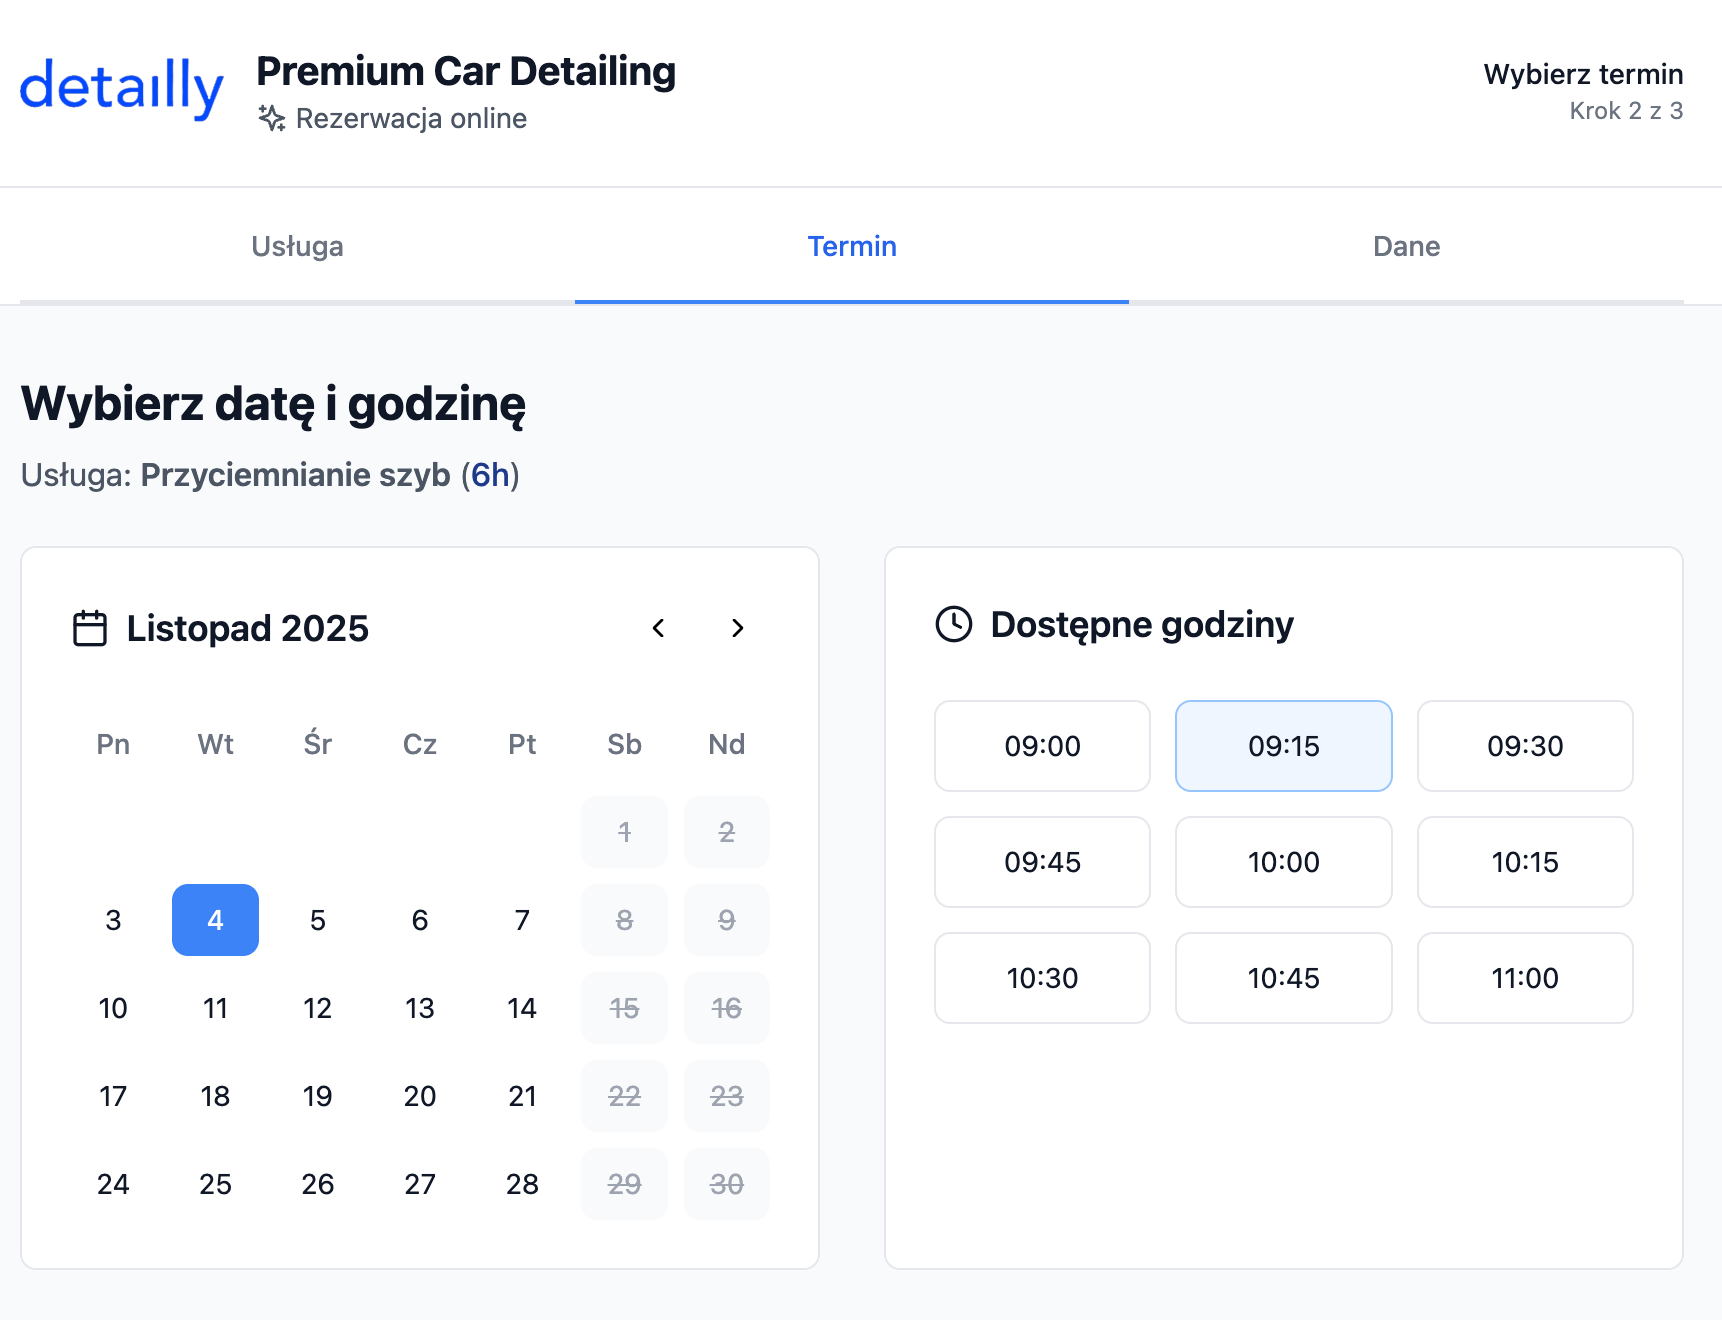Click the detailly logo
This screenshot has width=1722, height=1320.
click(121, 88)
